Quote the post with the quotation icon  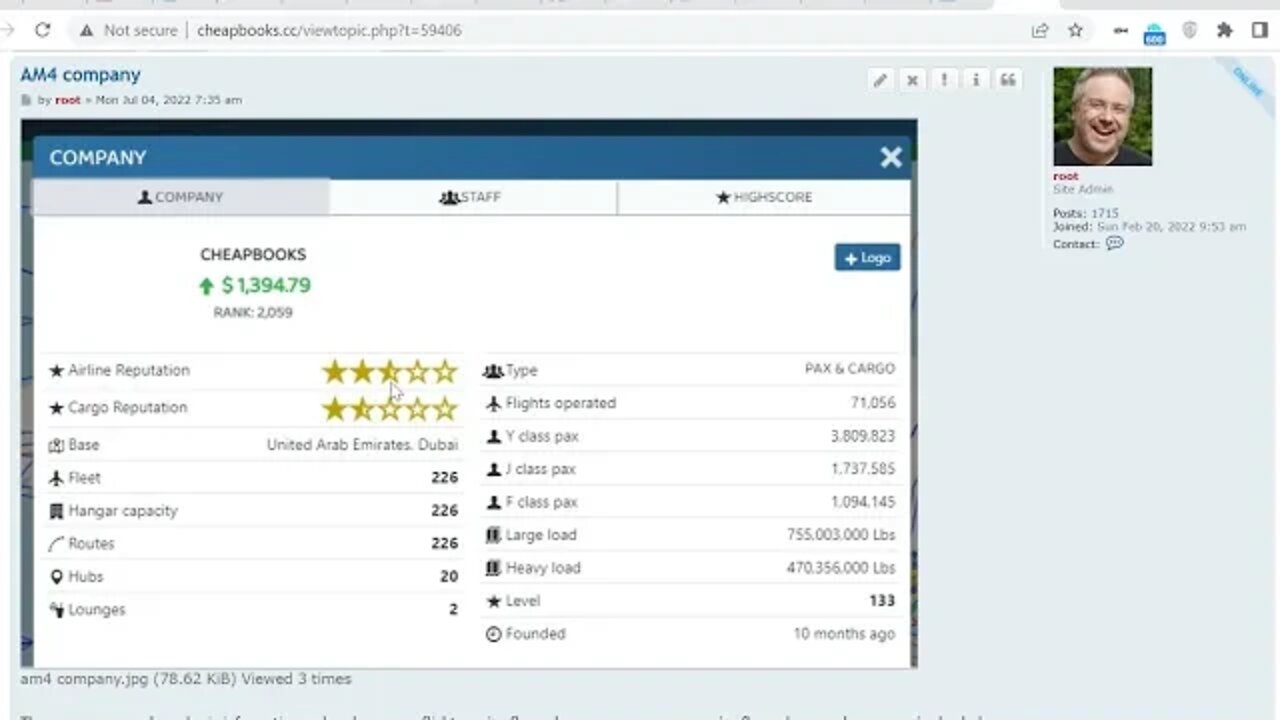tap(1008, 80)
